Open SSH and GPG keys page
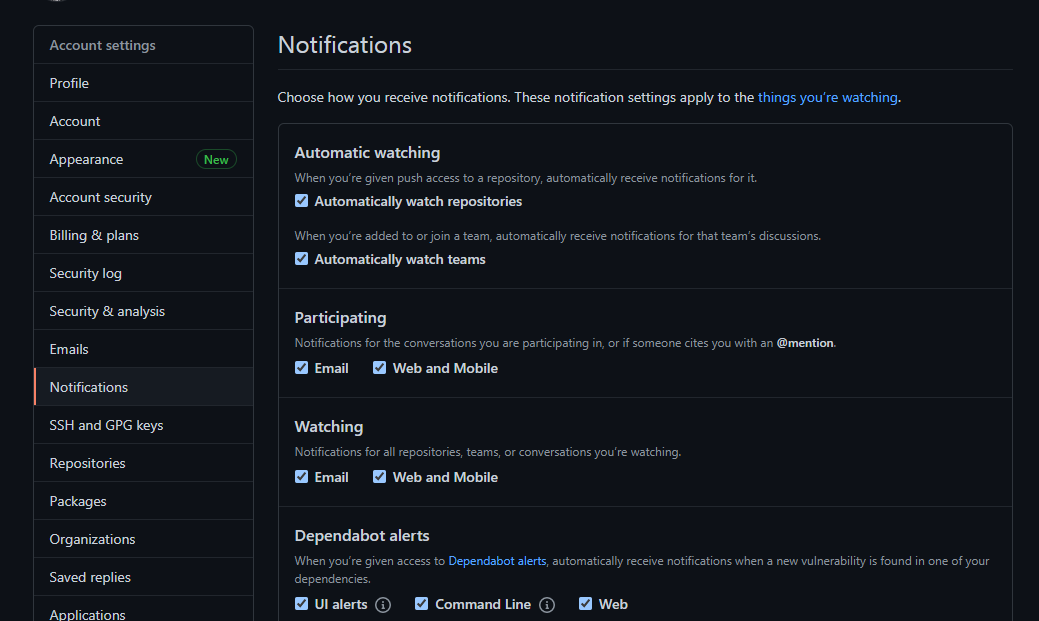Image resolution: width=1039 pixels, height=621 pixels. click(143, 425)
